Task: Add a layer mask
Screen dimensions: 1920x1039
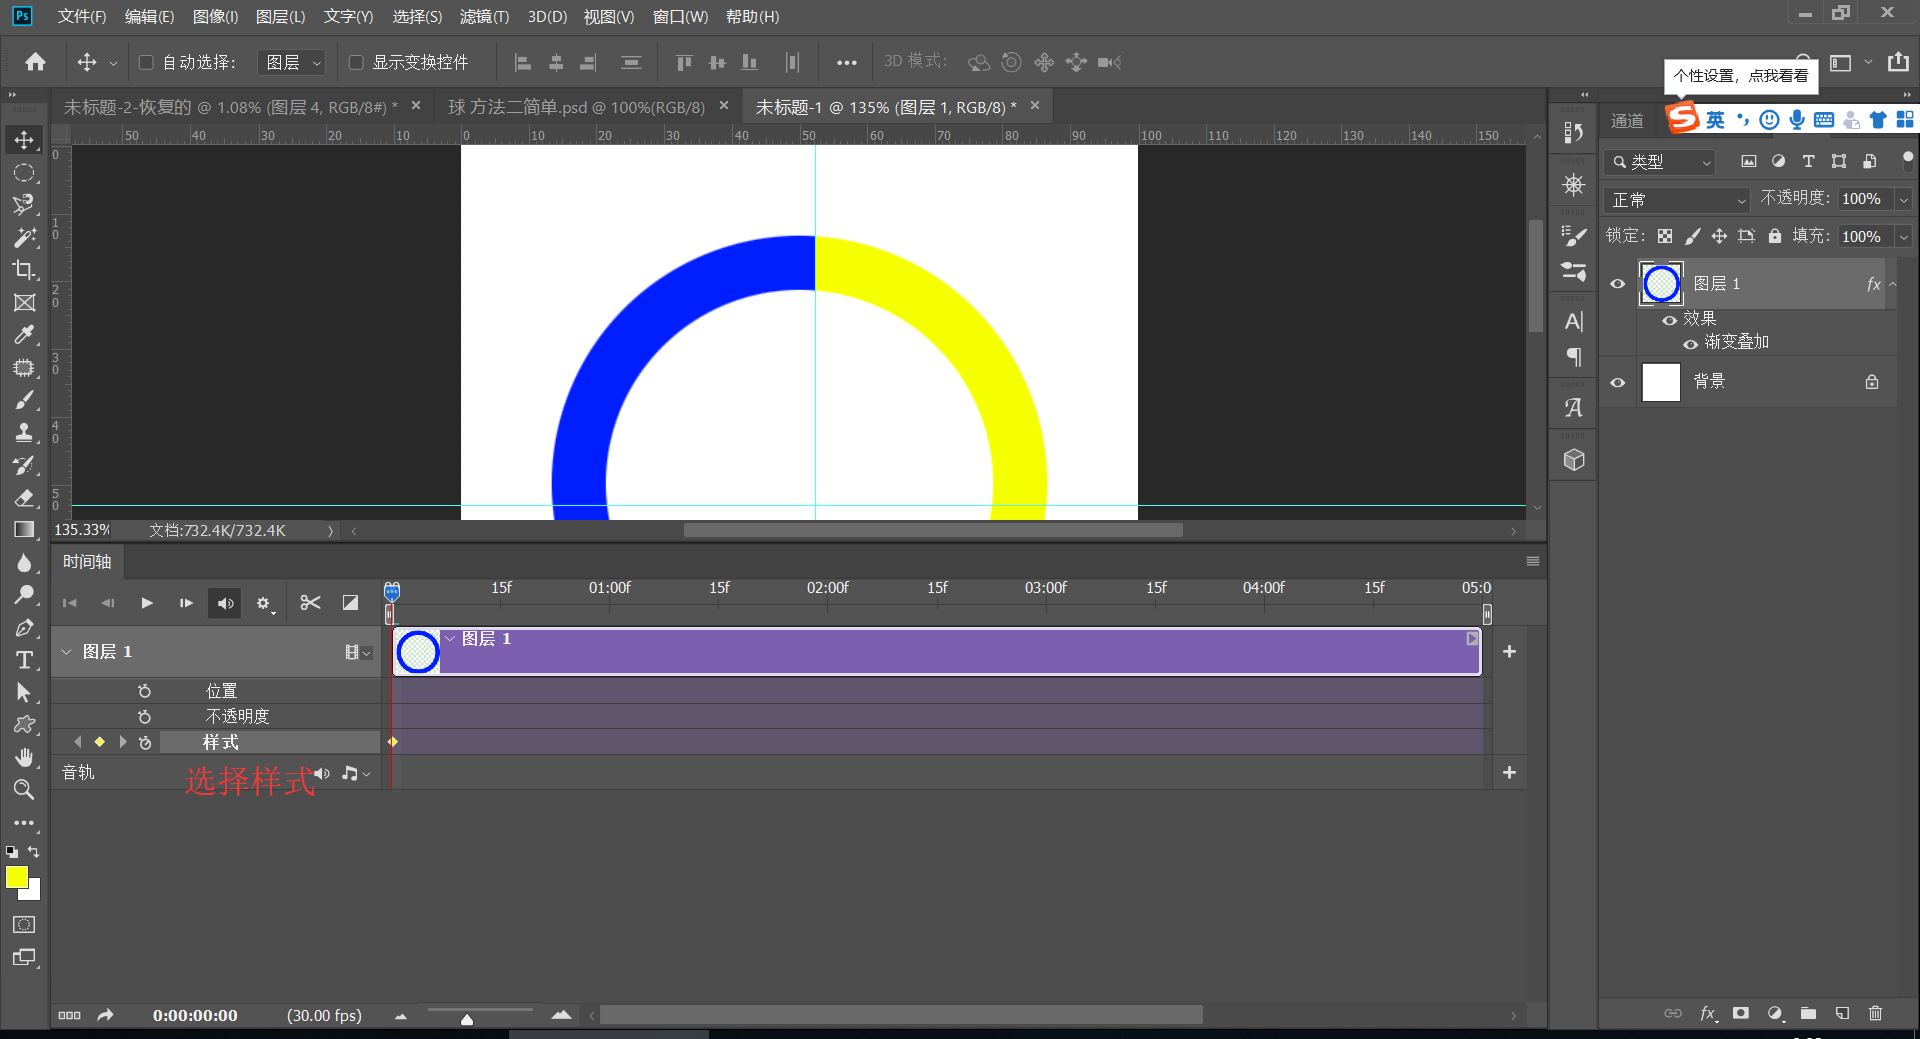Action: [x=1741, y=1013]
